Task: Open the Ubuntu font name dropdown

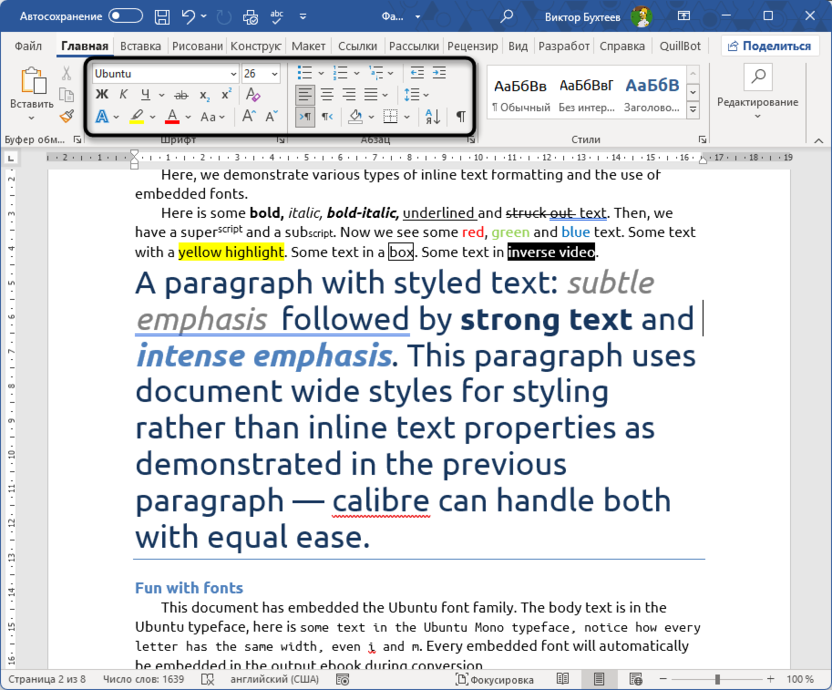Action: (233, 74)
